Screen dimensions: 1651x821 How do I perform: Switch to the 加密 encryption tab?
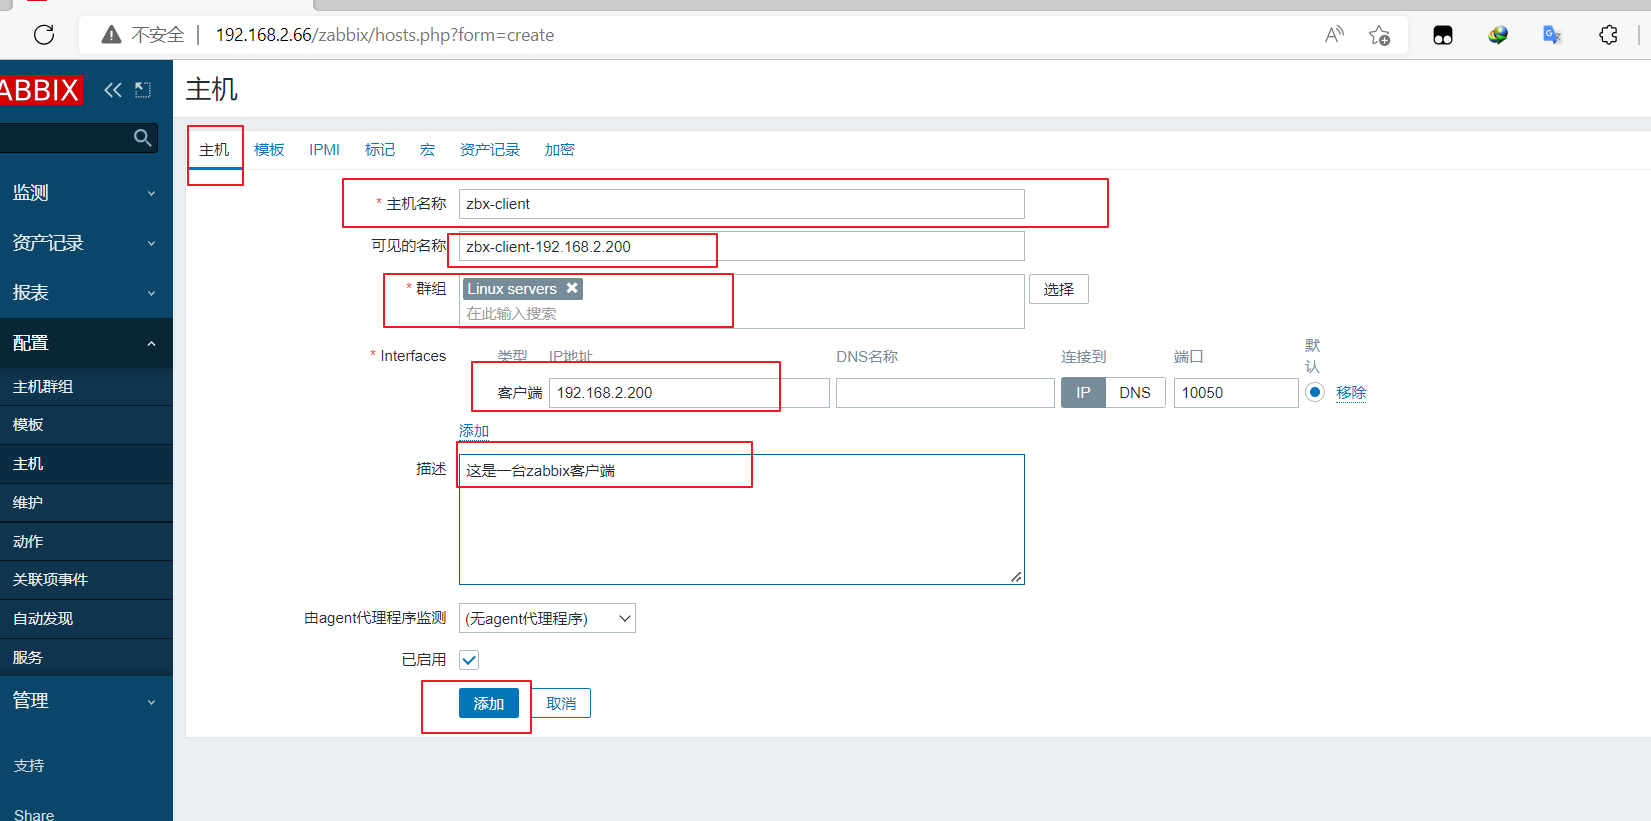(x=560, y=150)
